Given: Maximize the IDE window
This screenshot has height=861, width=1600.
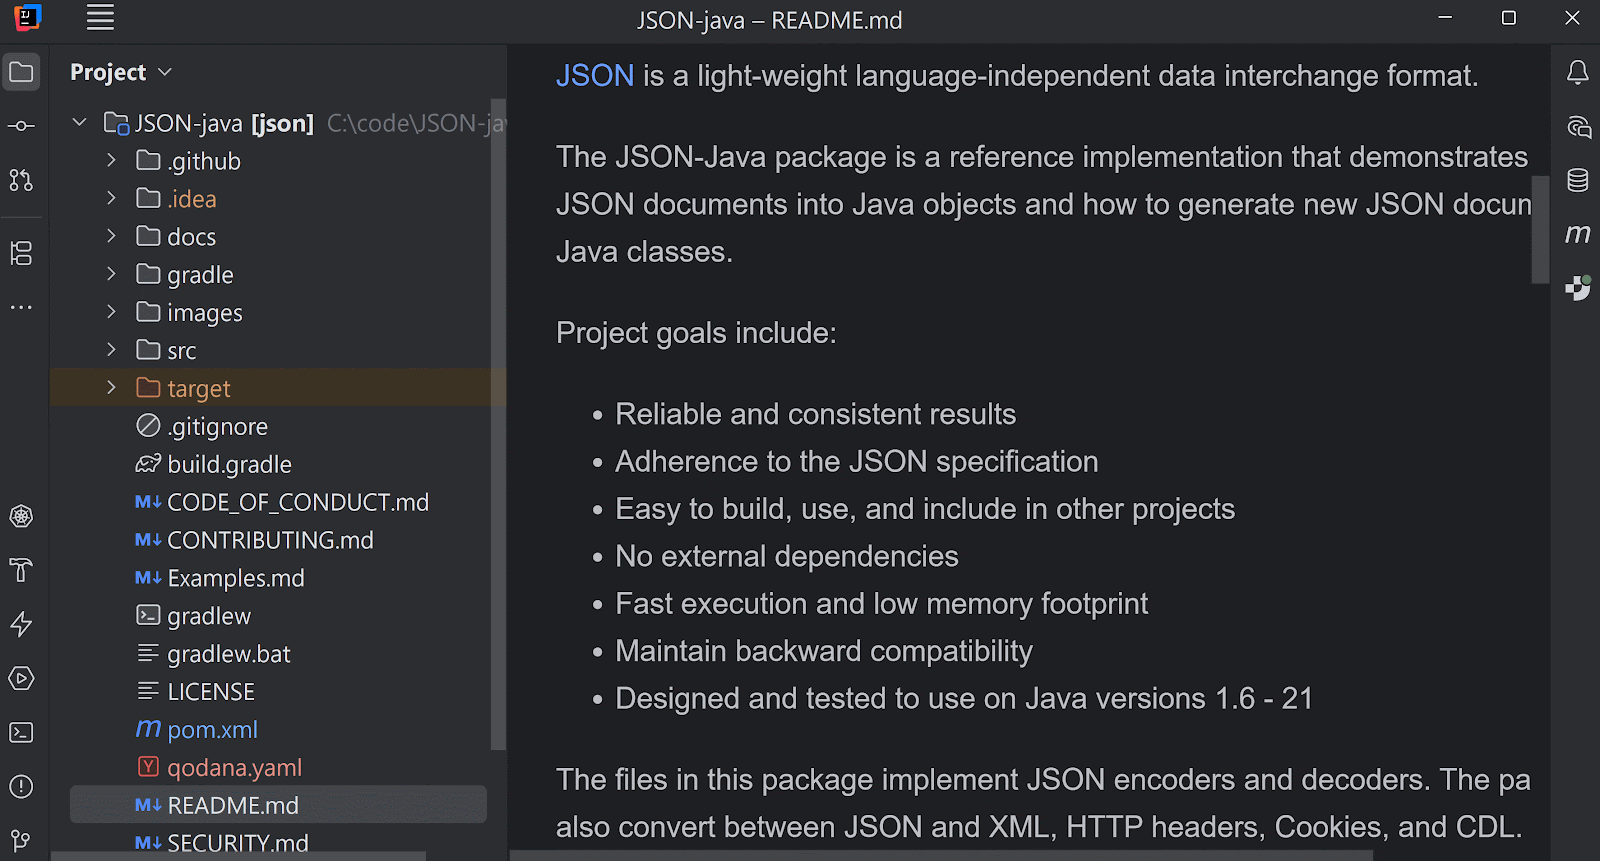Looking at the screenshot, I should tap(1509, 18).
